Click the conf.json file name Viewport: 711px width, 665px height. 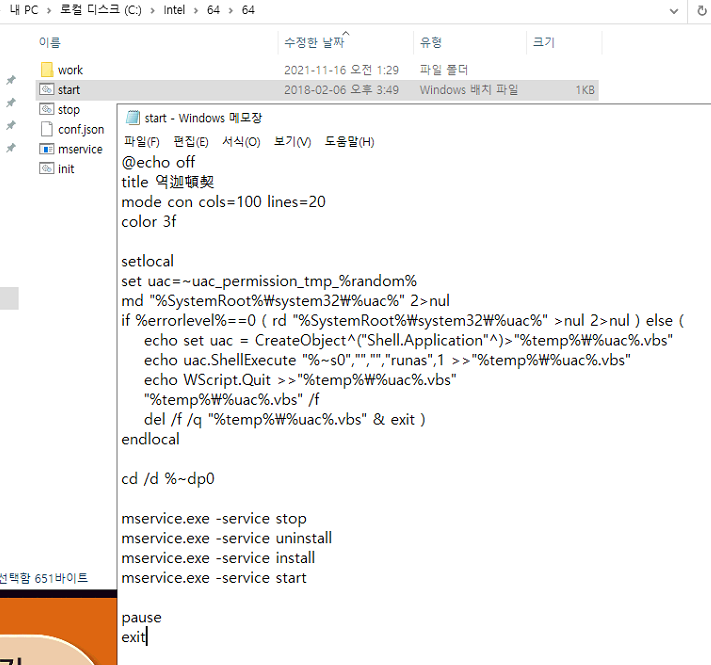pyautogui.click(x=81, y=130)
